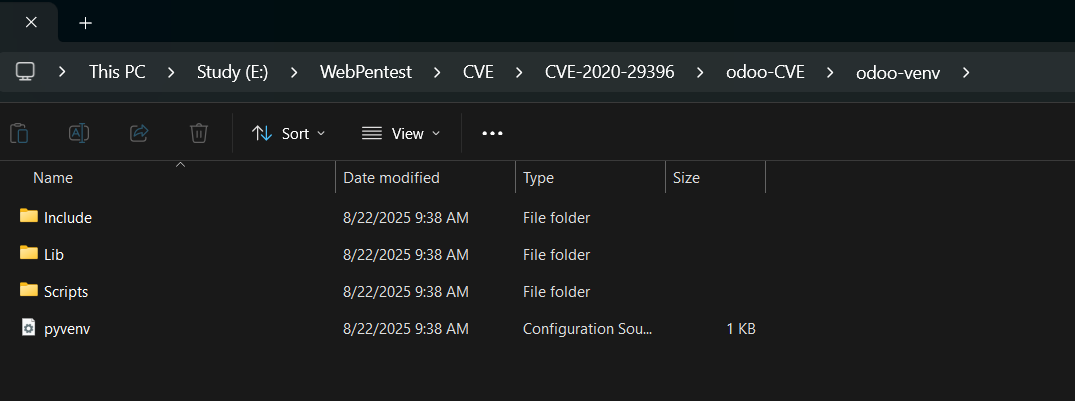Viewport: 1075px width, 401px height.
Task: Navigate to CVE-2020-29396 breadcrumb
Action: pyautogui.click(x=609, y=72)
